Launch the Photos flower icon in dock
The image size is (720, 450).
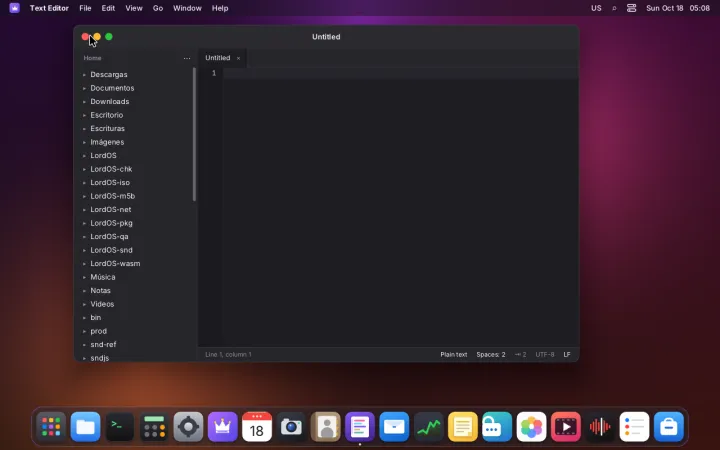pyautogui.click(x=531, y=427)
